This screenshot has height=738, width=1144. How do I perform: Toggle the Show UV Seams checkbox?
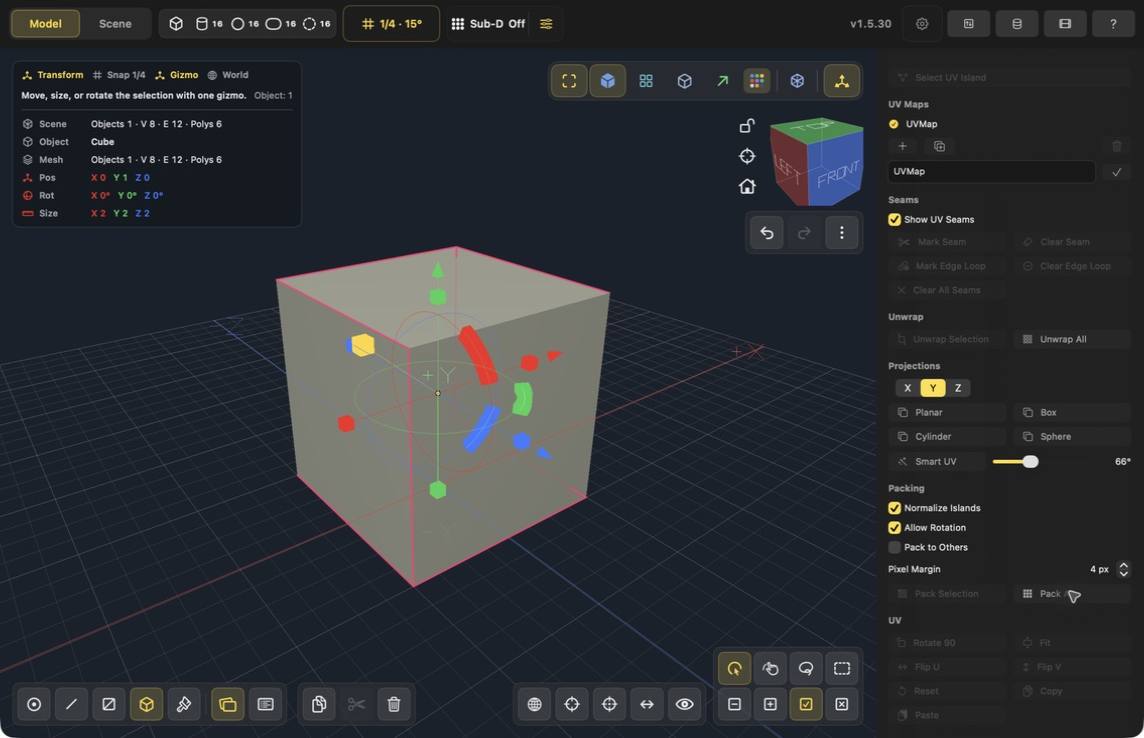(x=894, y=220)
